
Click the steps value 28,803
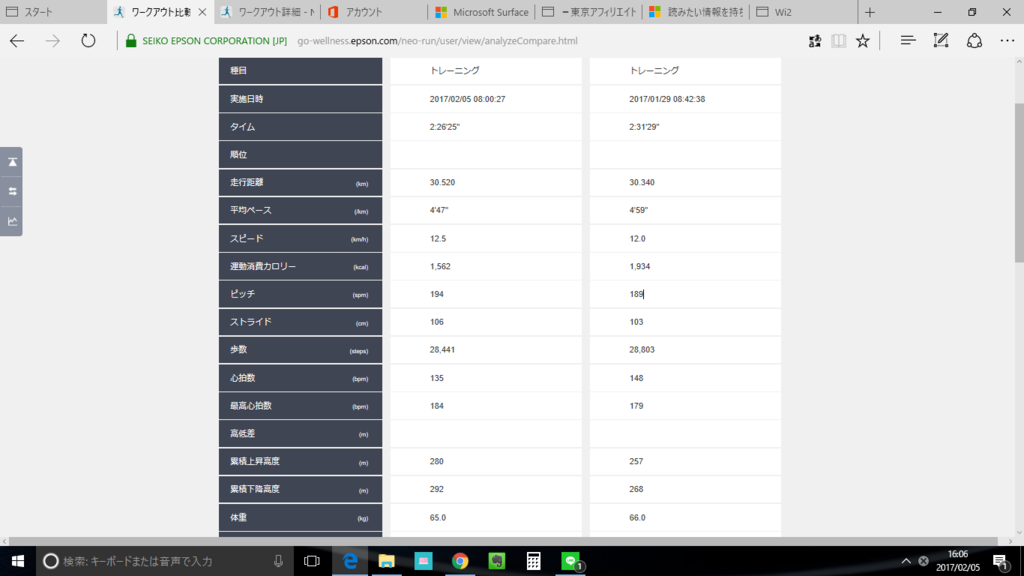pos(641,349)
